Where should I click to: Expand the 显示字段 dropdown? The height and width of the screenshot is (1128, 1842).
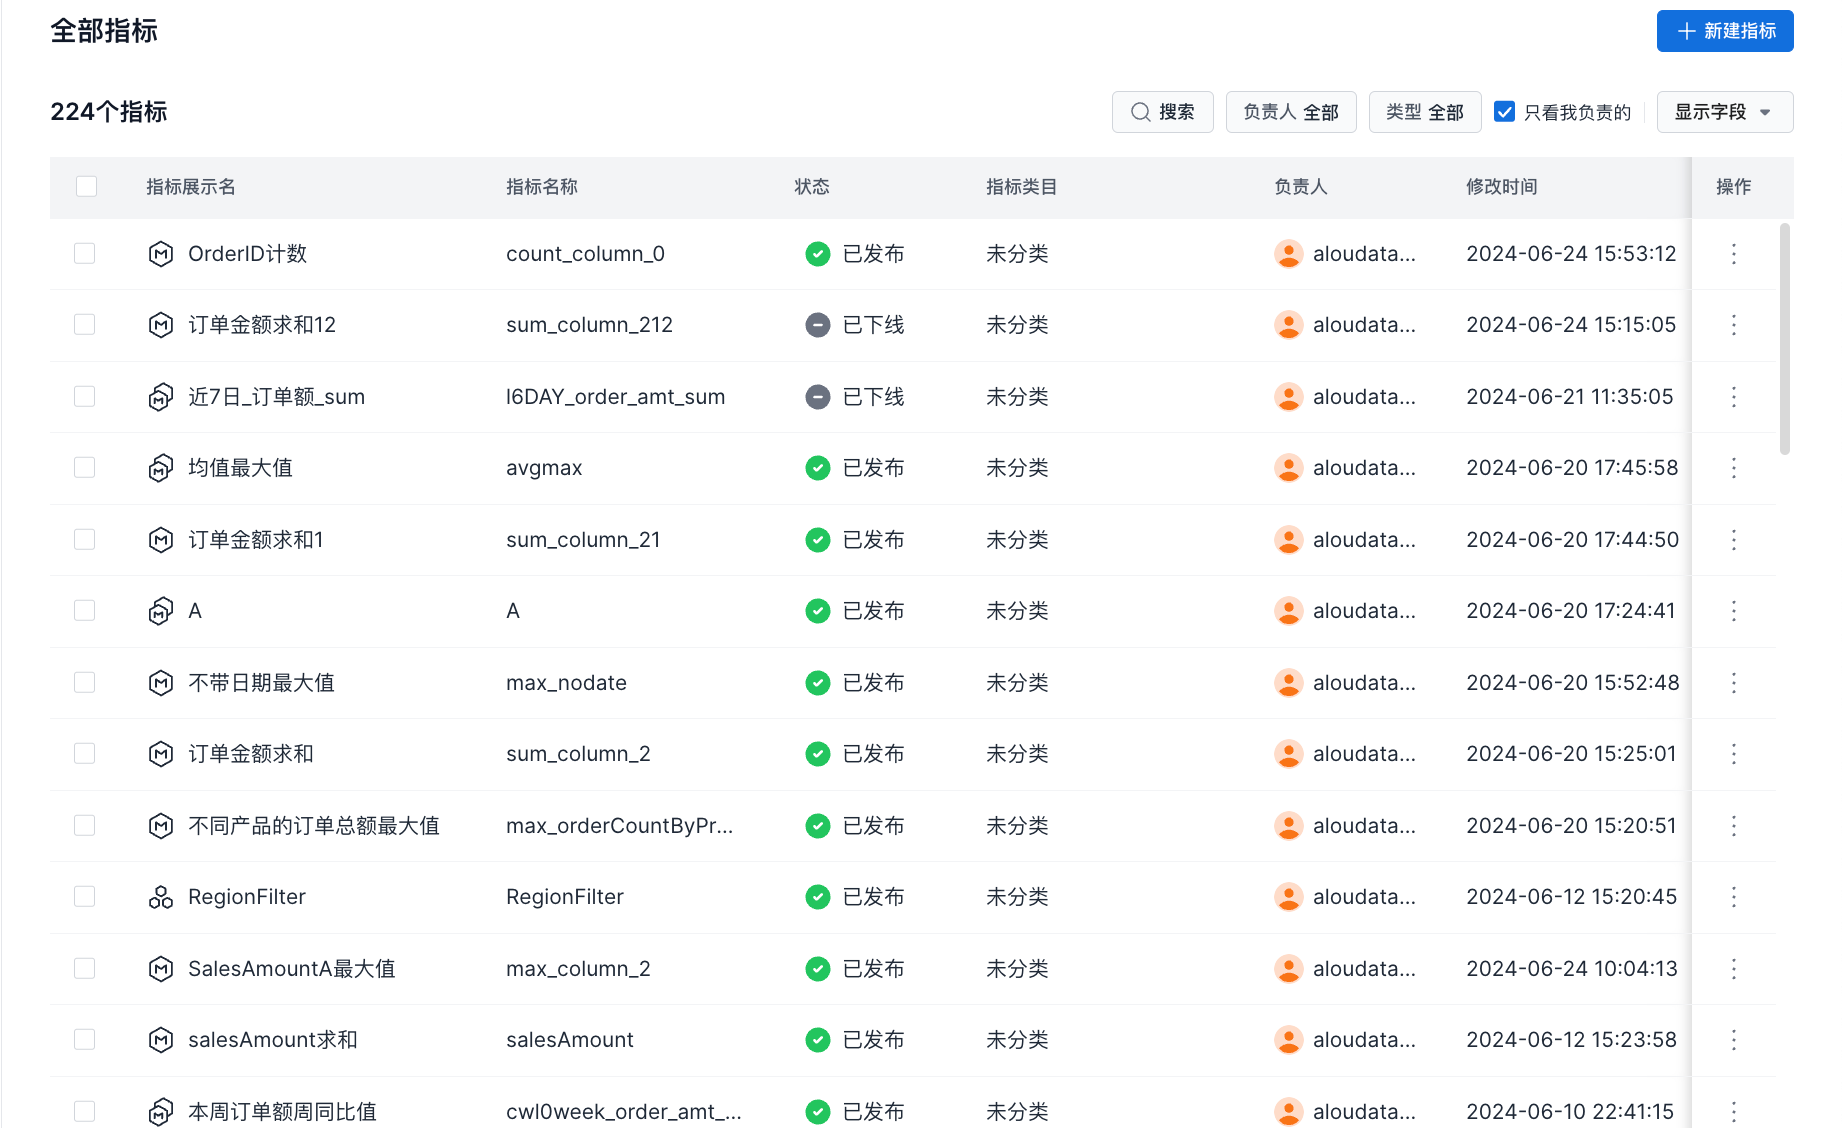[x=1724, y=112]
